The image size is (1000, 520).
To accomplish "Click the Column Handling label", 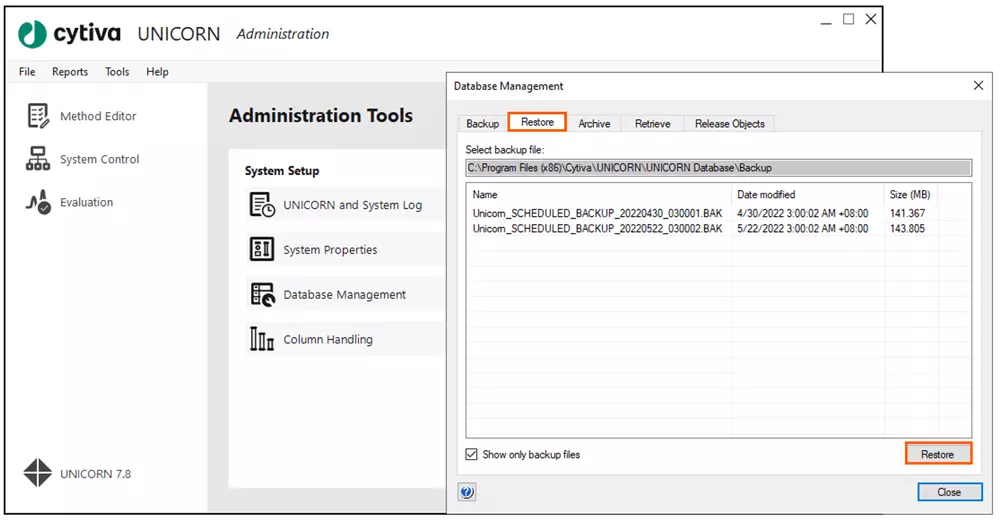I will click(328, 339).
